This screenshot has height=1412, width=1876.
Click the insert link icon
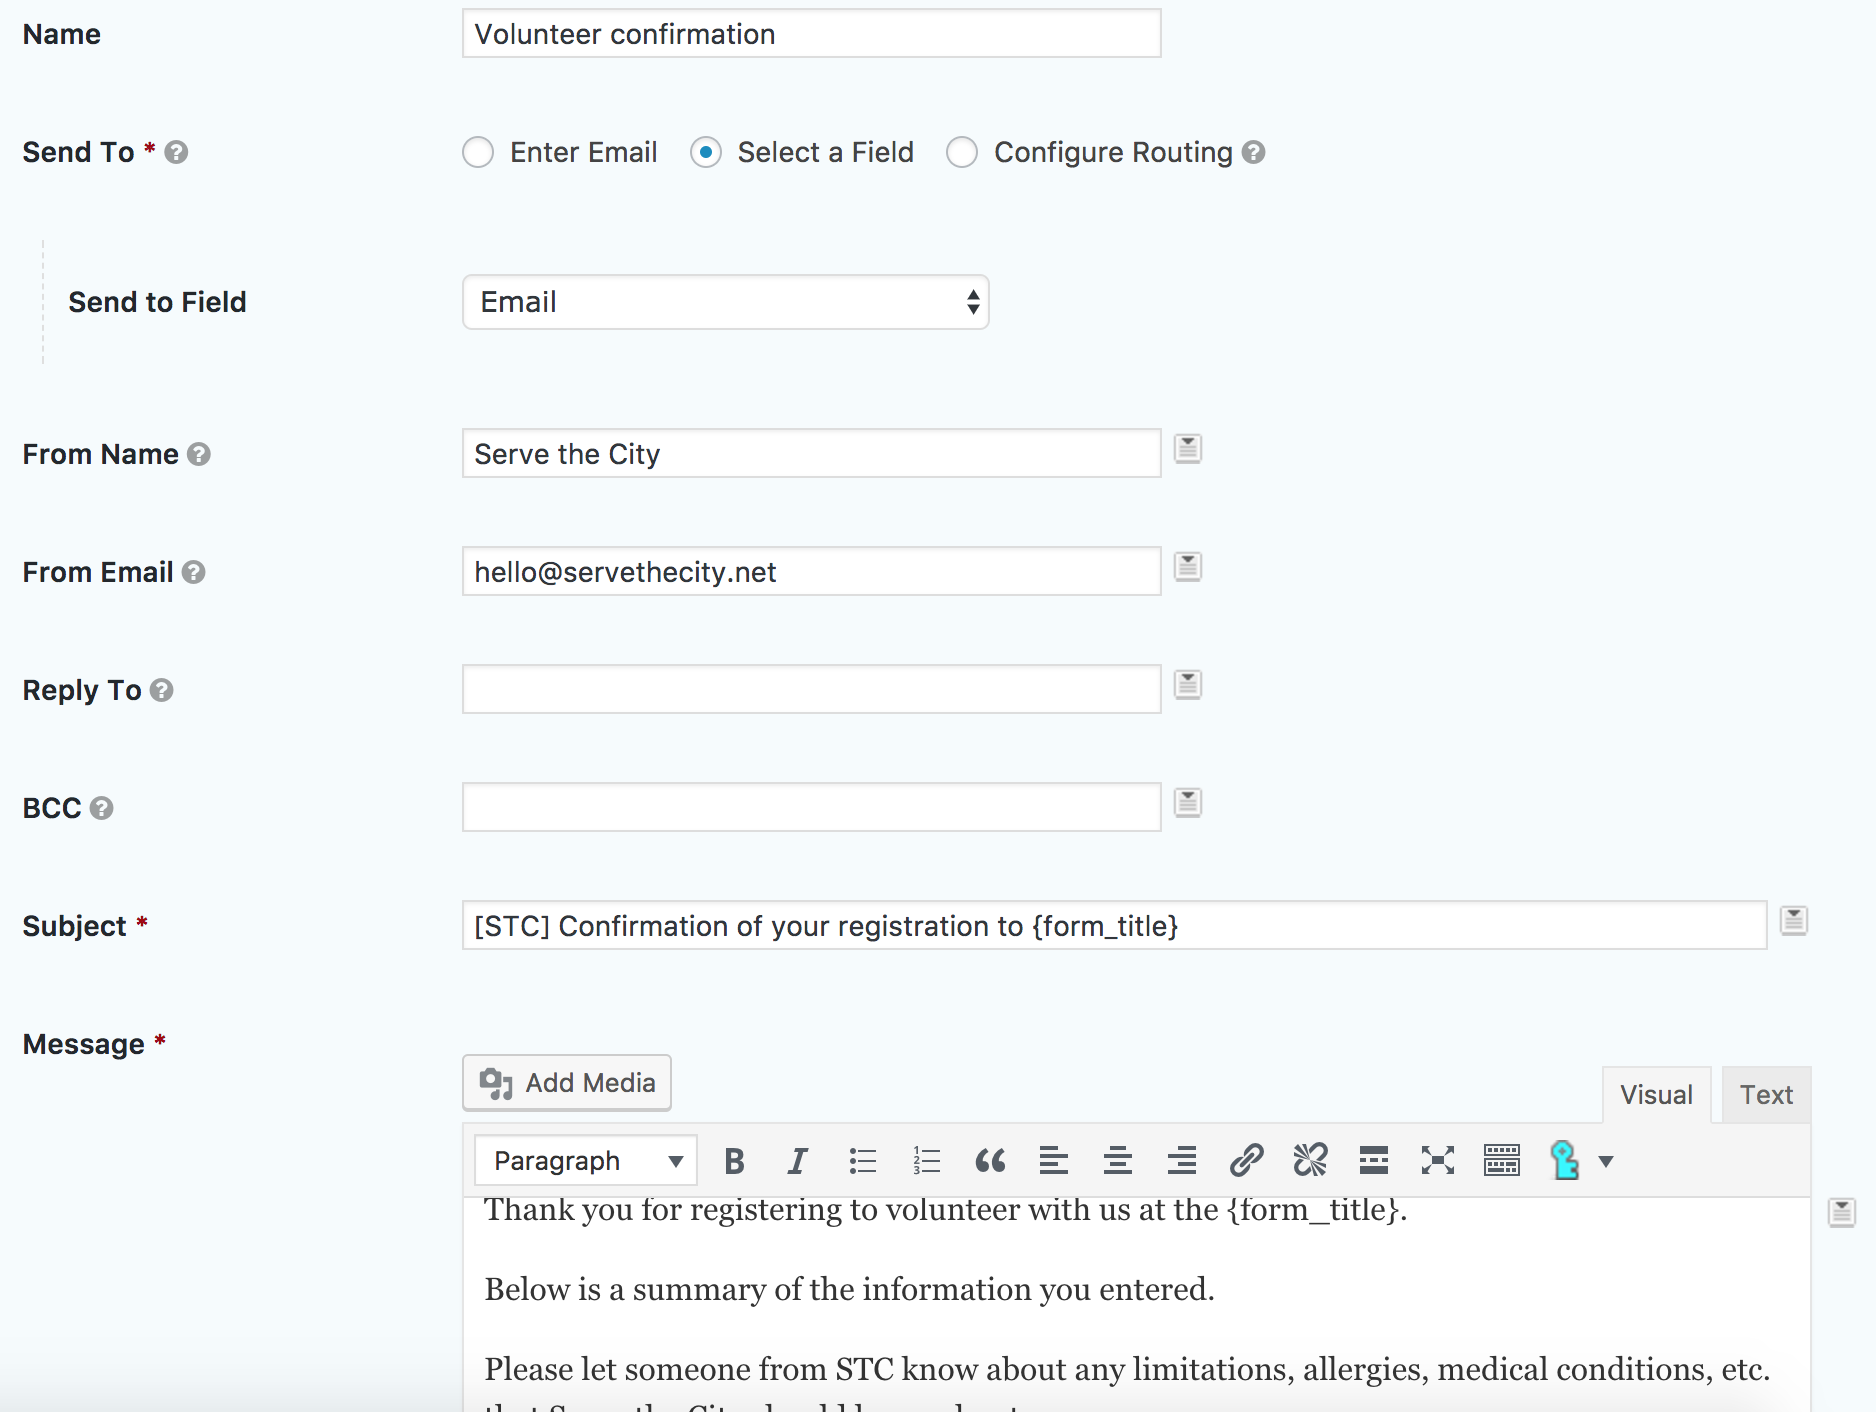tap(1246, 1161)
